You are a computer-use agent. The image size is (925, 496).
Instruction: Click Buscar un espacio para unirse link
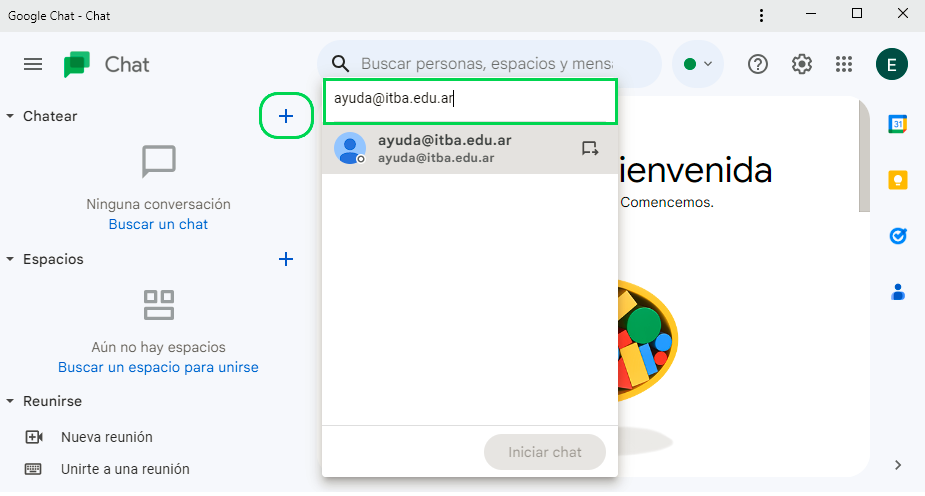point(158,367)
